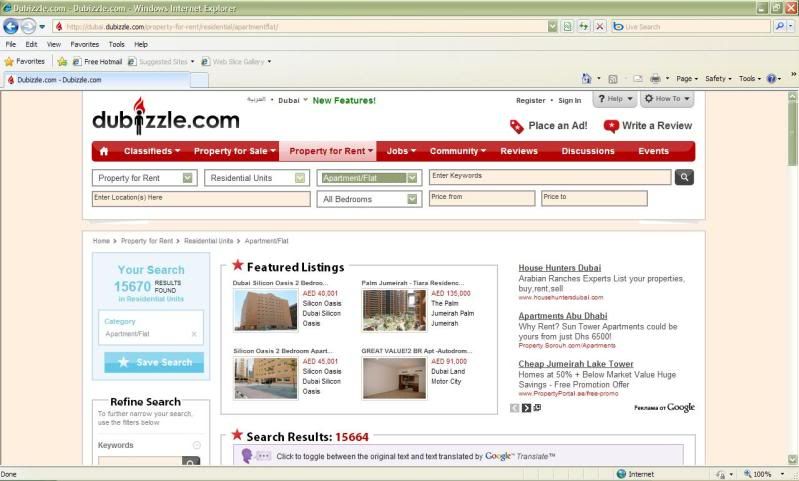
Task: Click the browser Home icon in command bar
Action: [587, 78]
